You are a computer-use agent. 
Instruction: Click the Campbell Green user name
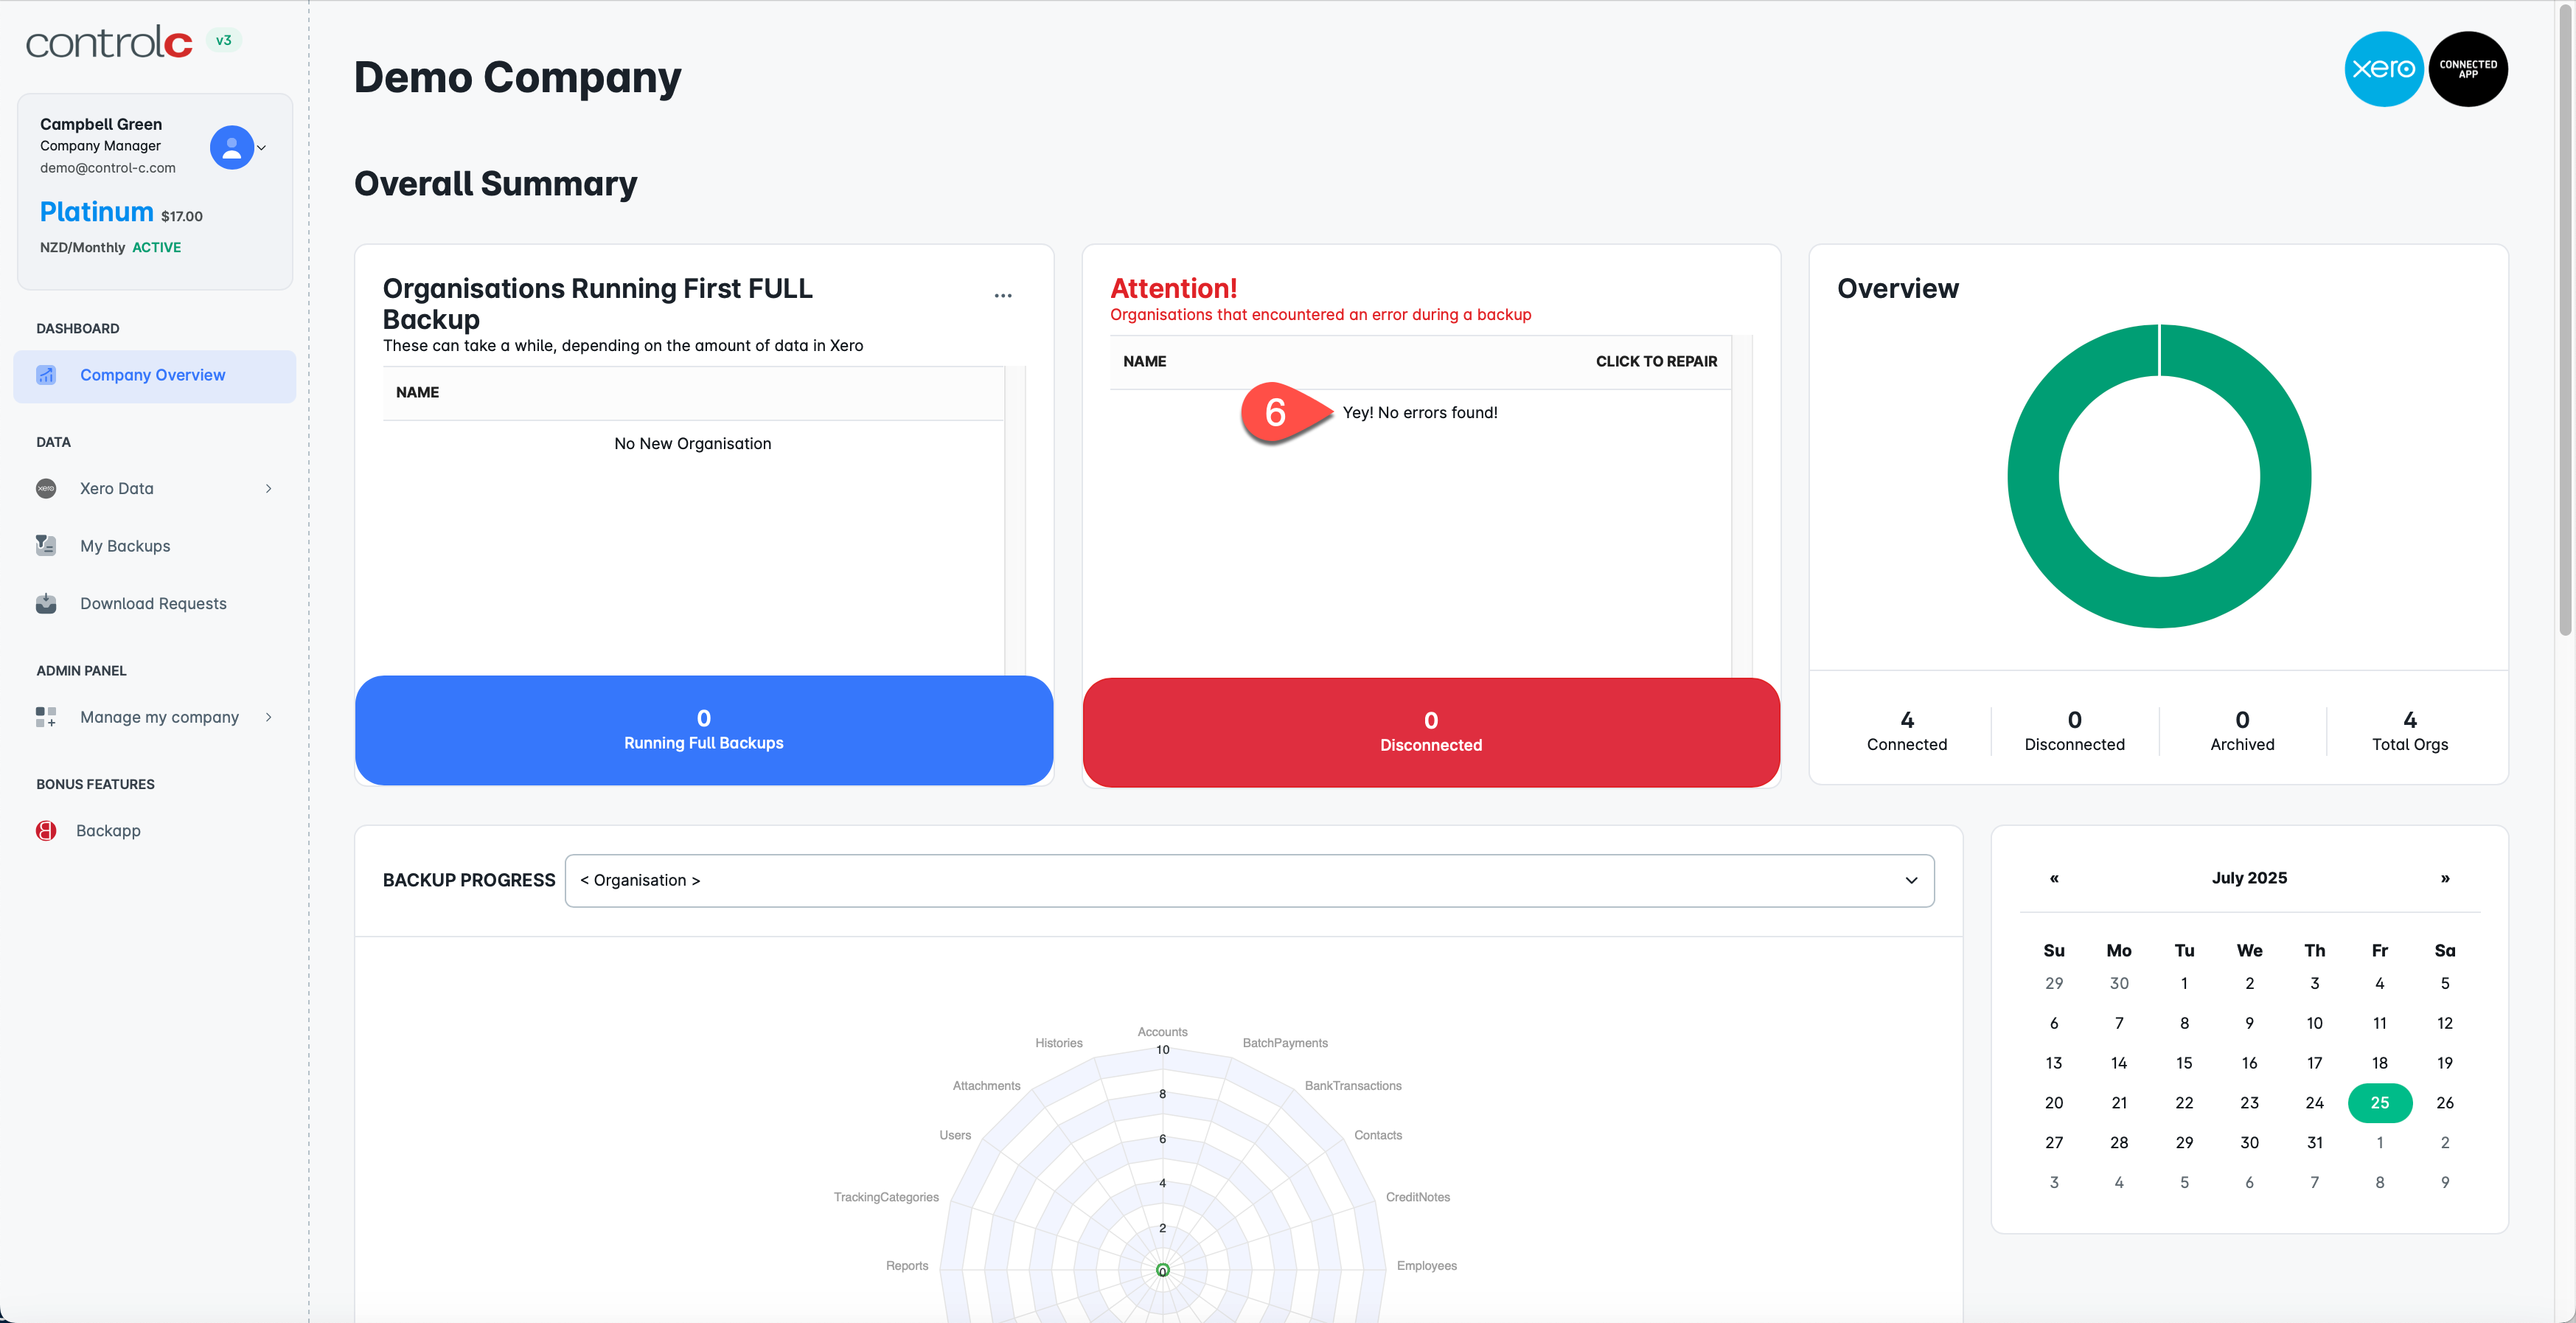[101, 125]
